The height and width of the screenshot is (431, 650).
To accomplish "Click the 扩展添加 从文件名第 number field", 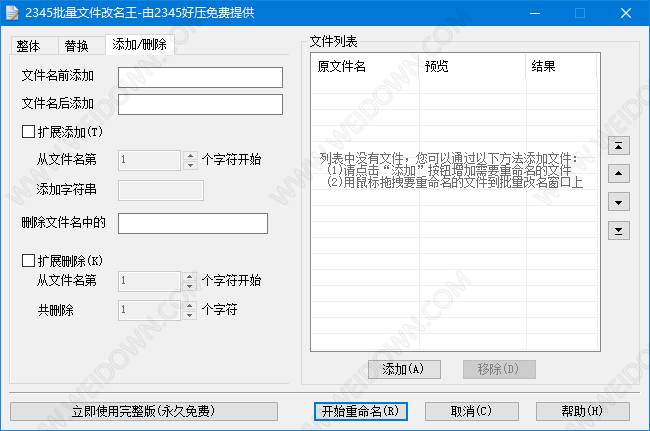I will (150, 160).
